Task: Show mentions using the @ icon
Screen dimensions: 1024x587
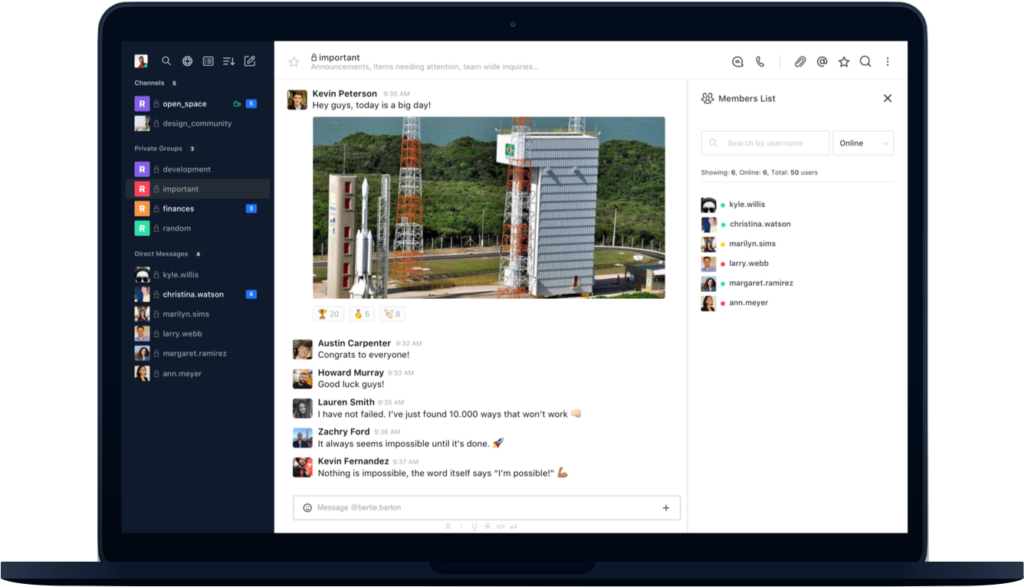Action: coord(822,62)
